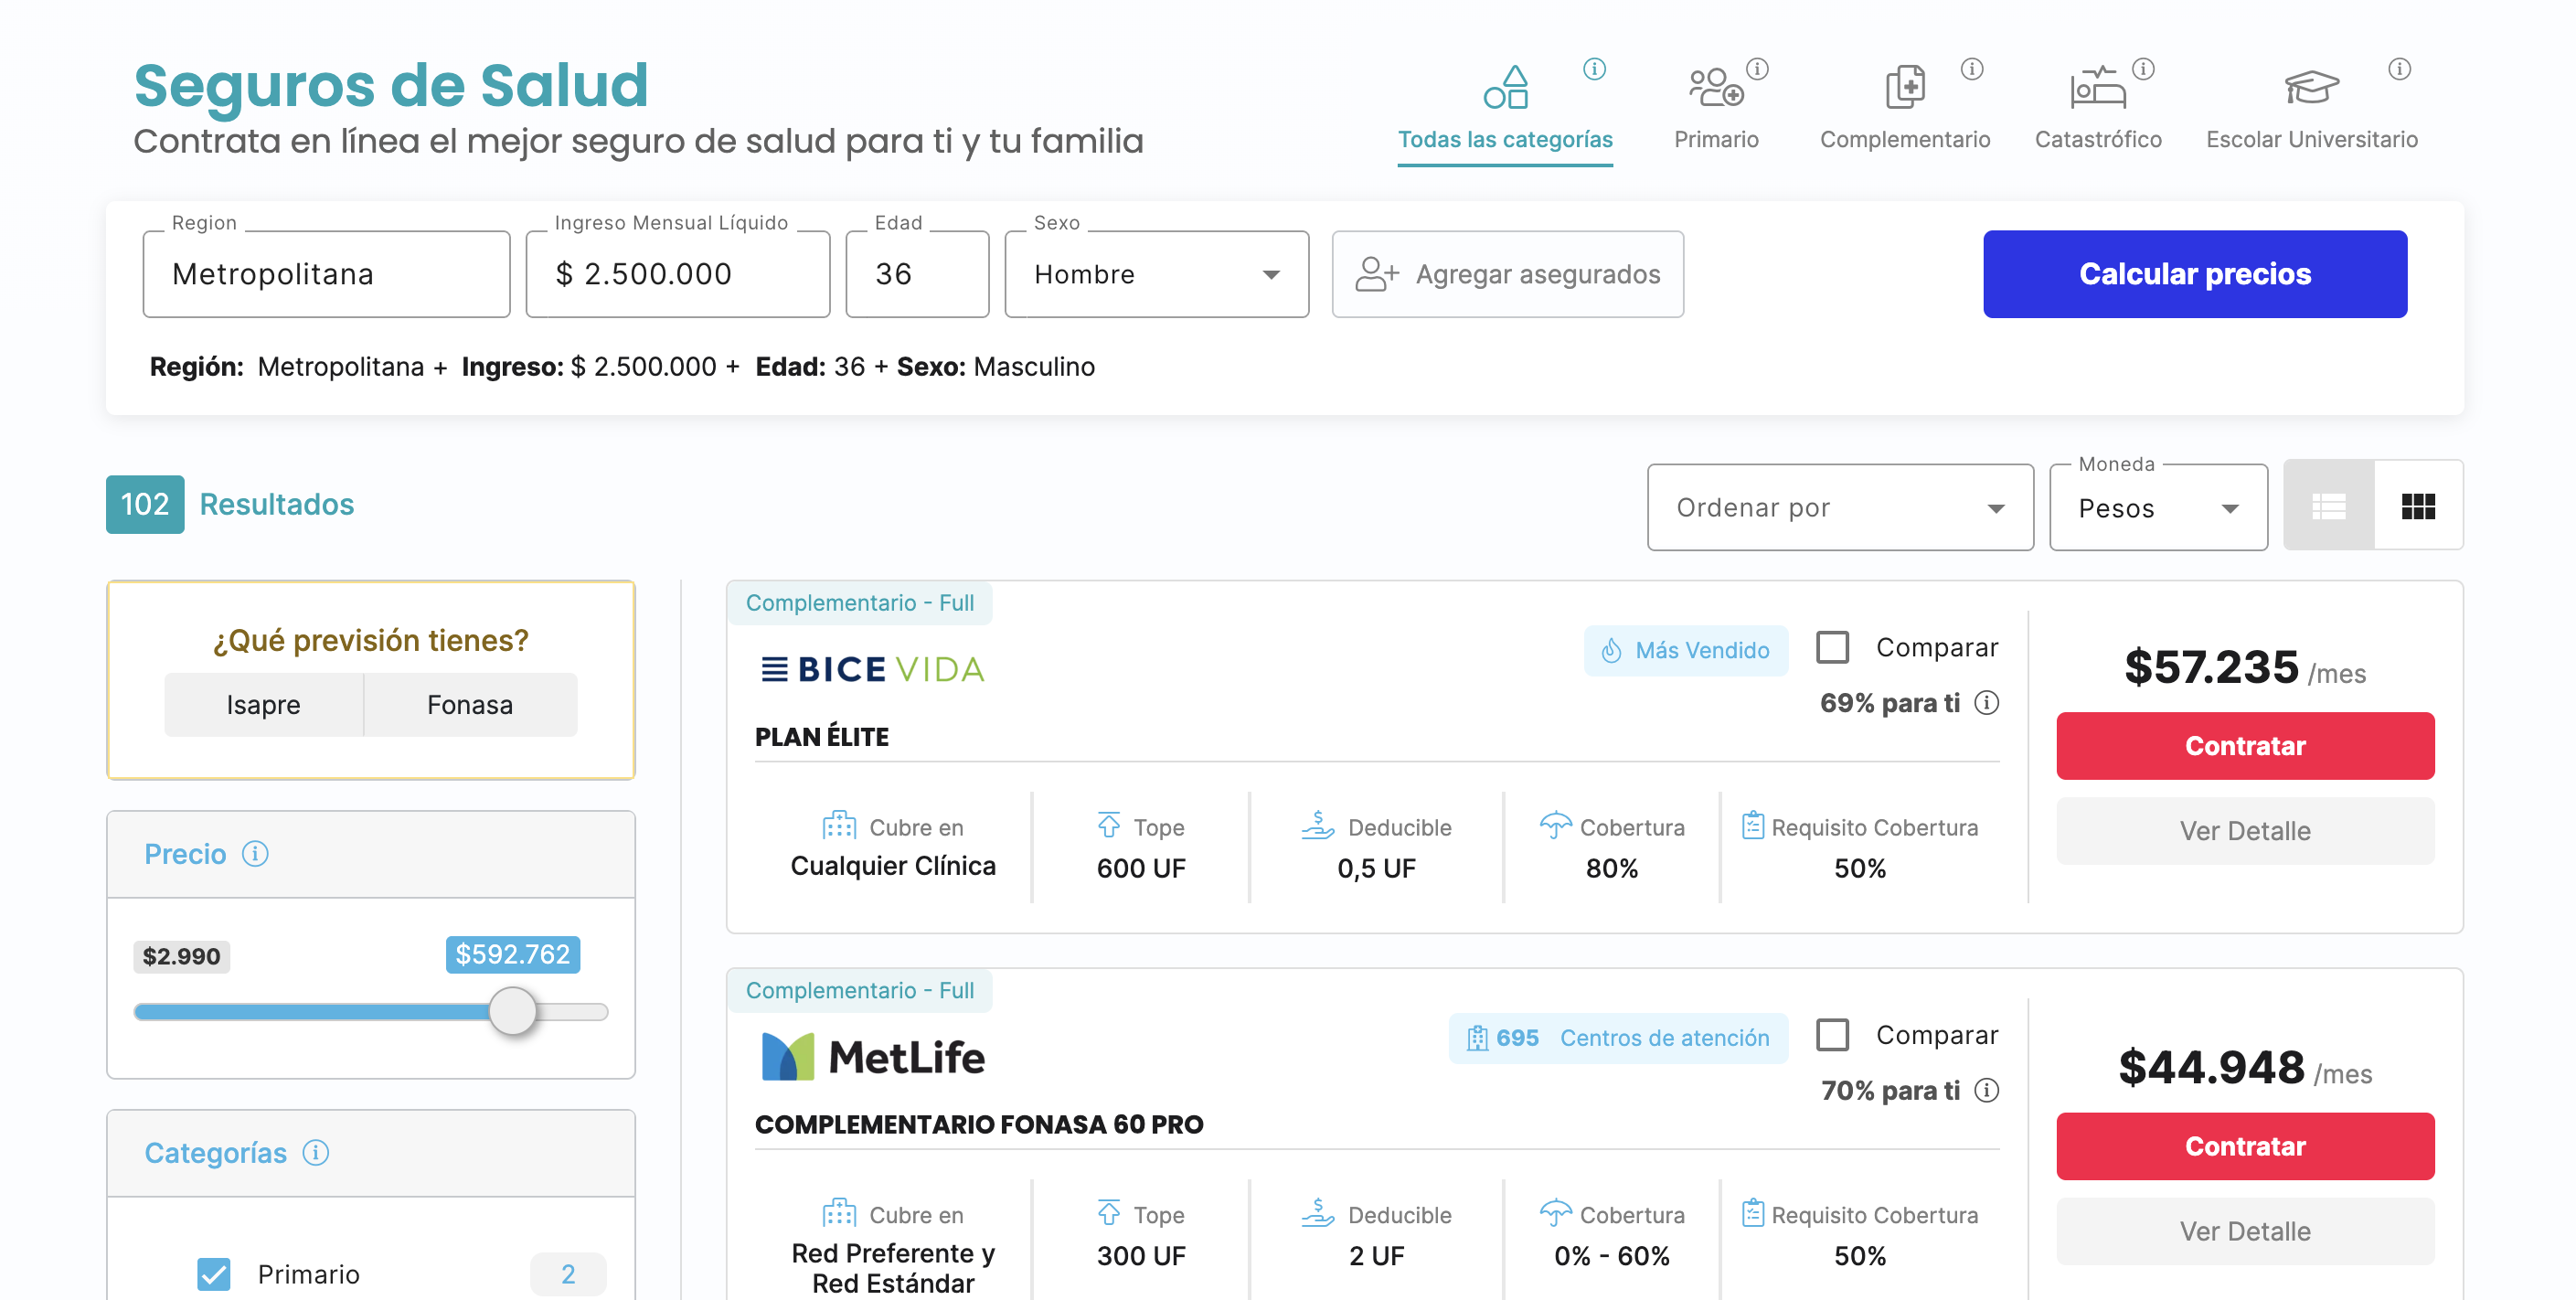This screenshot has height=1300, width=2576.
Task: Click Agregar asegurados button
Action: pyautogui.click(x=1507, y=274)
